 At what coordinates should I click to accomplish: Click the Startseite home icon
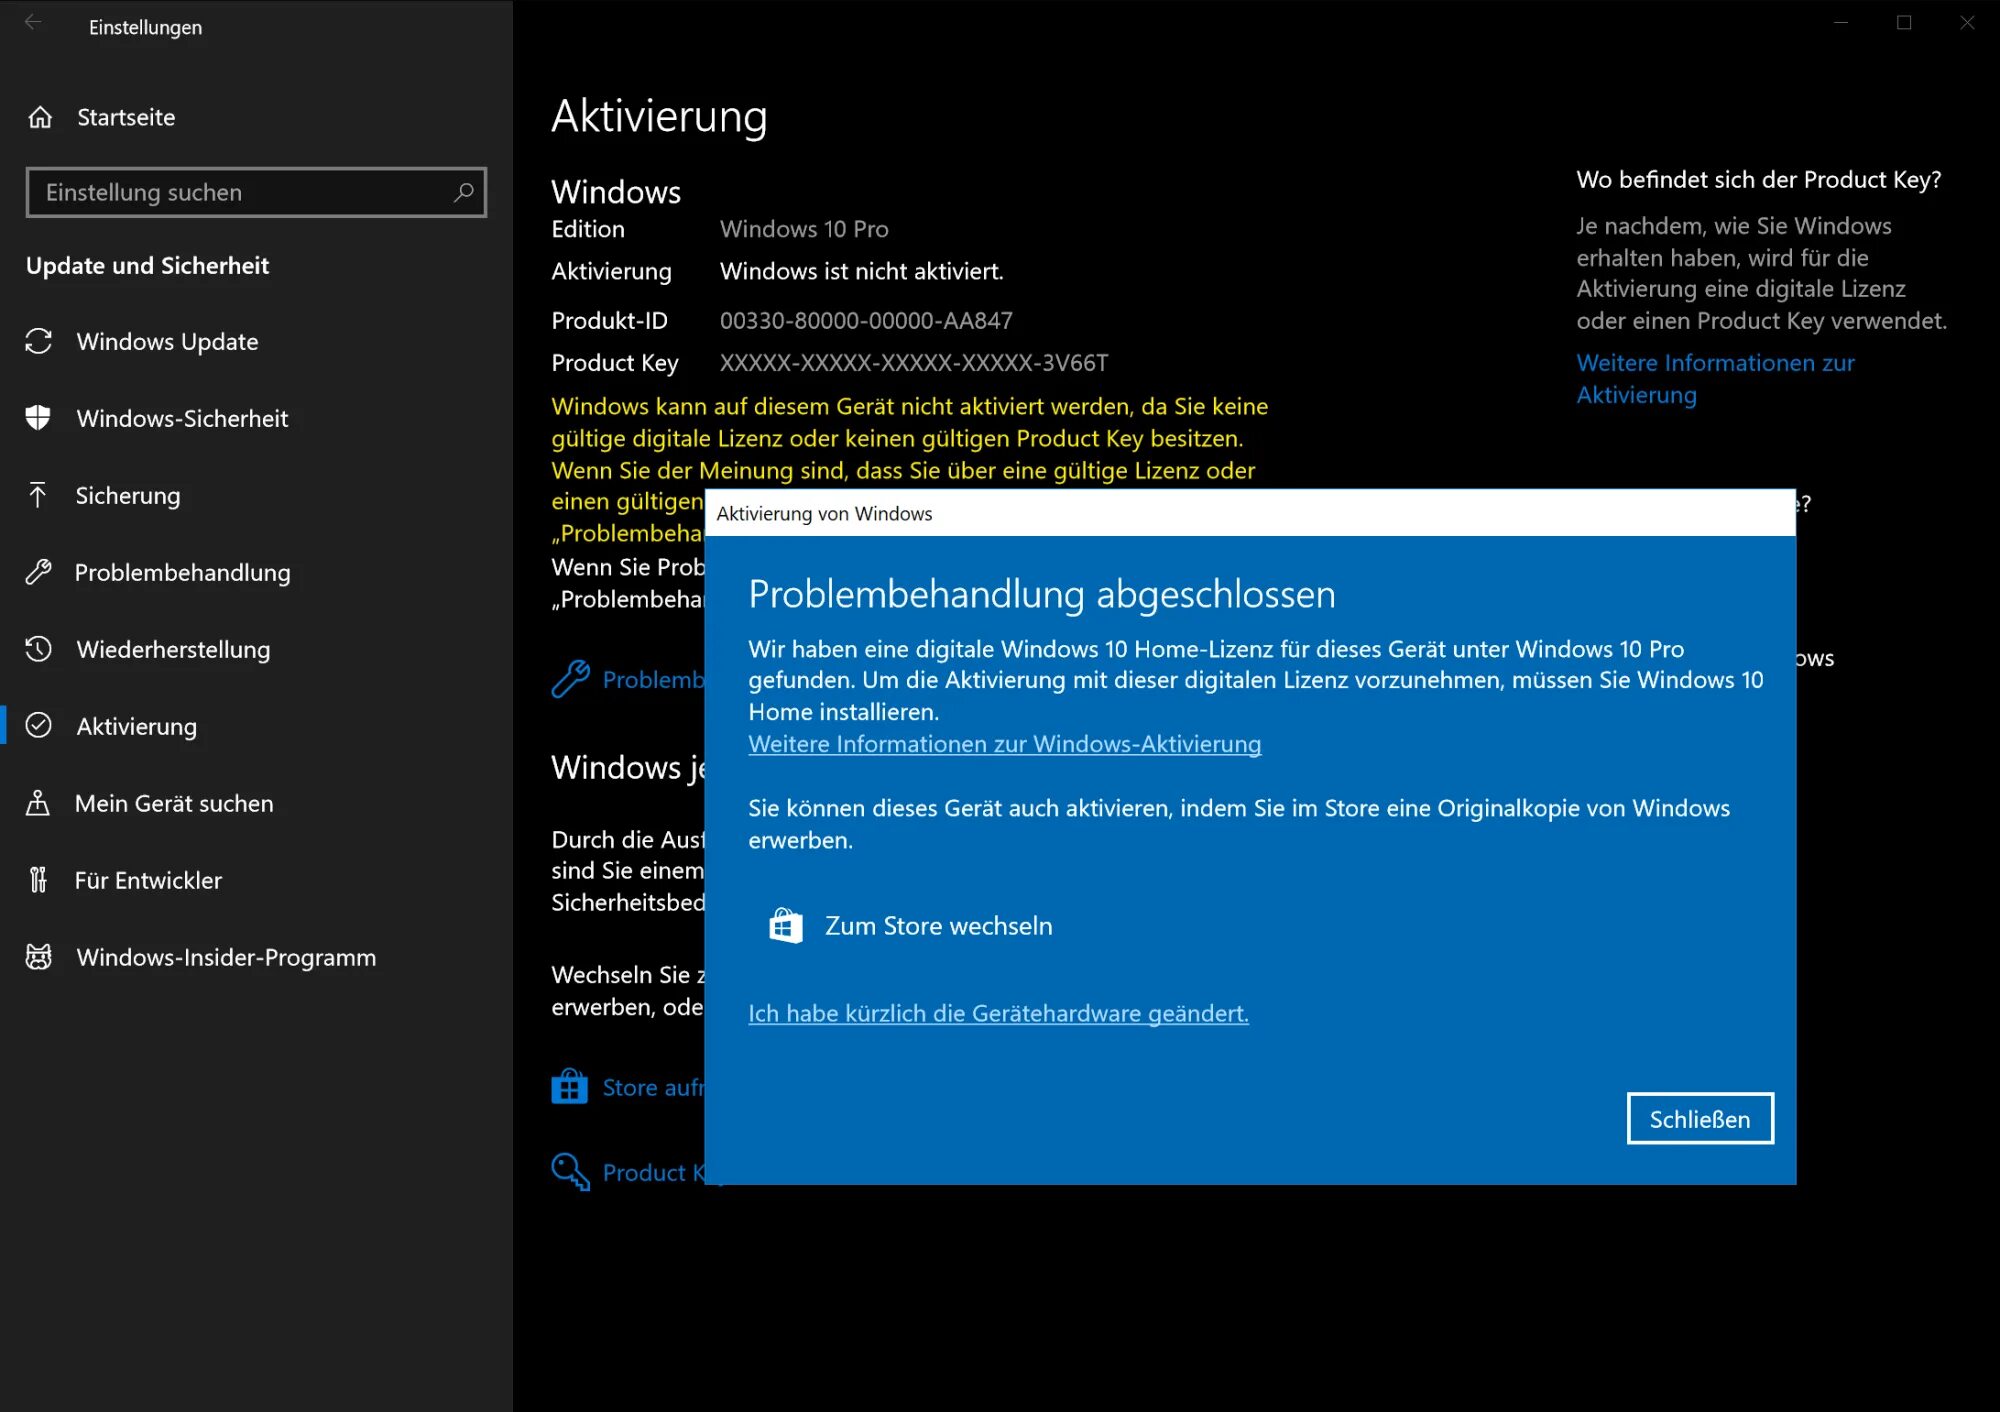click(x=40, y=117)
